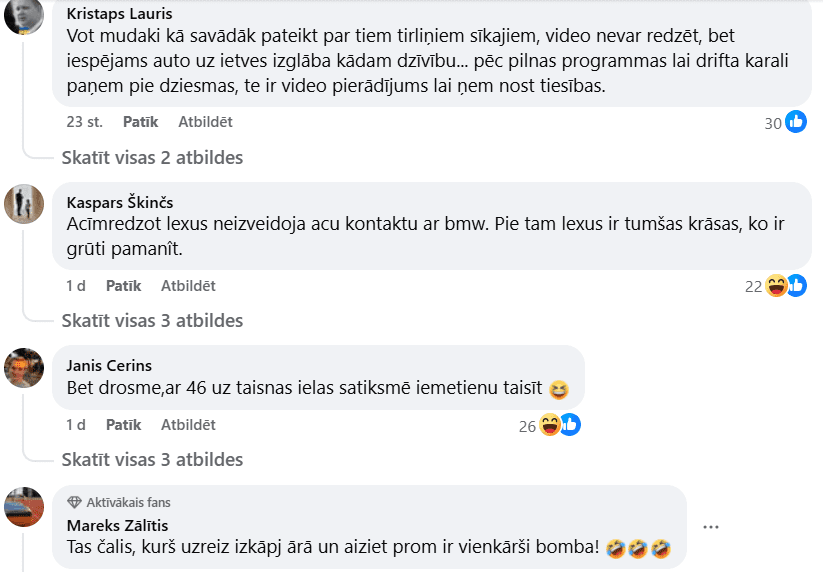Open Kaspars Škinčs profile name link
The width and height of the screenshot is (823, 572).
[119, 202]
